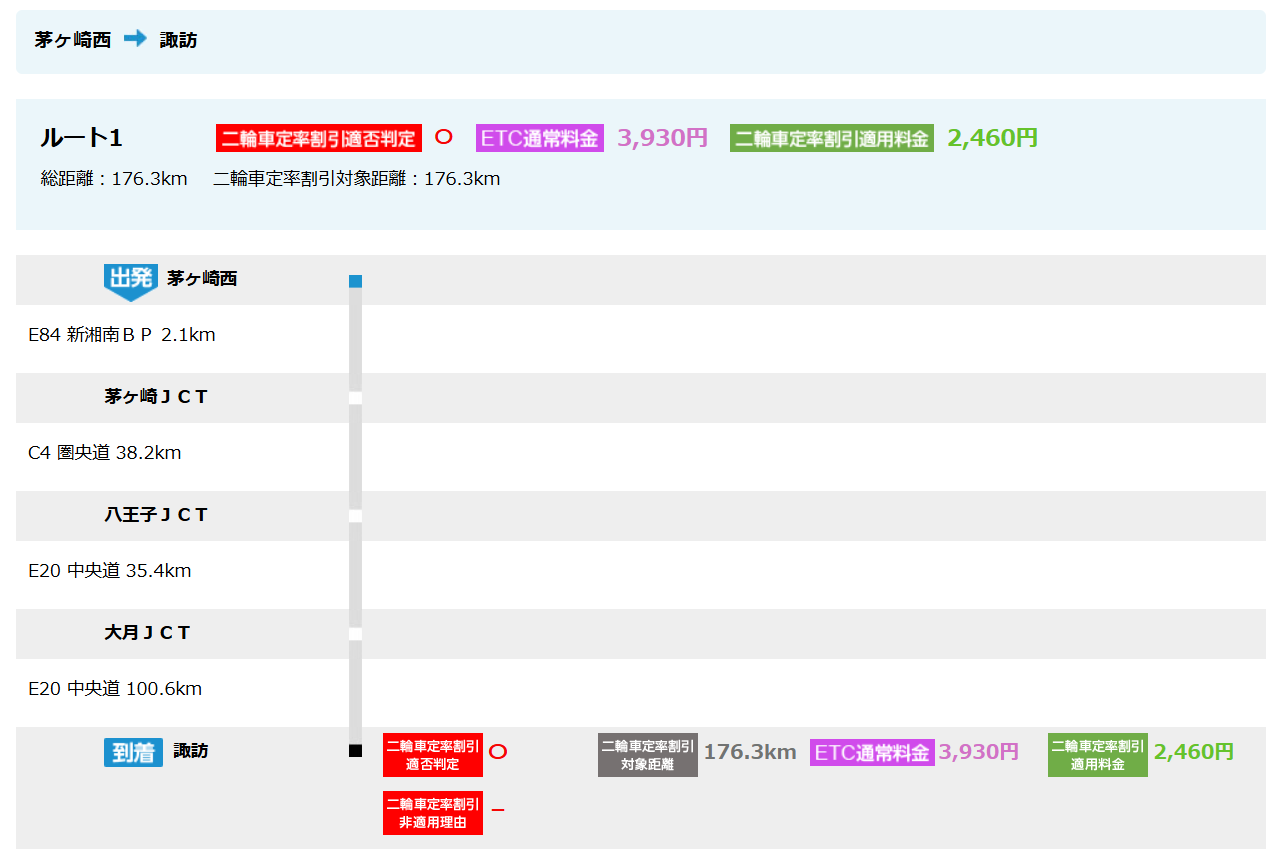
Task: Click the green 2,460円 price in arrival row
Action: (1193, 752)
